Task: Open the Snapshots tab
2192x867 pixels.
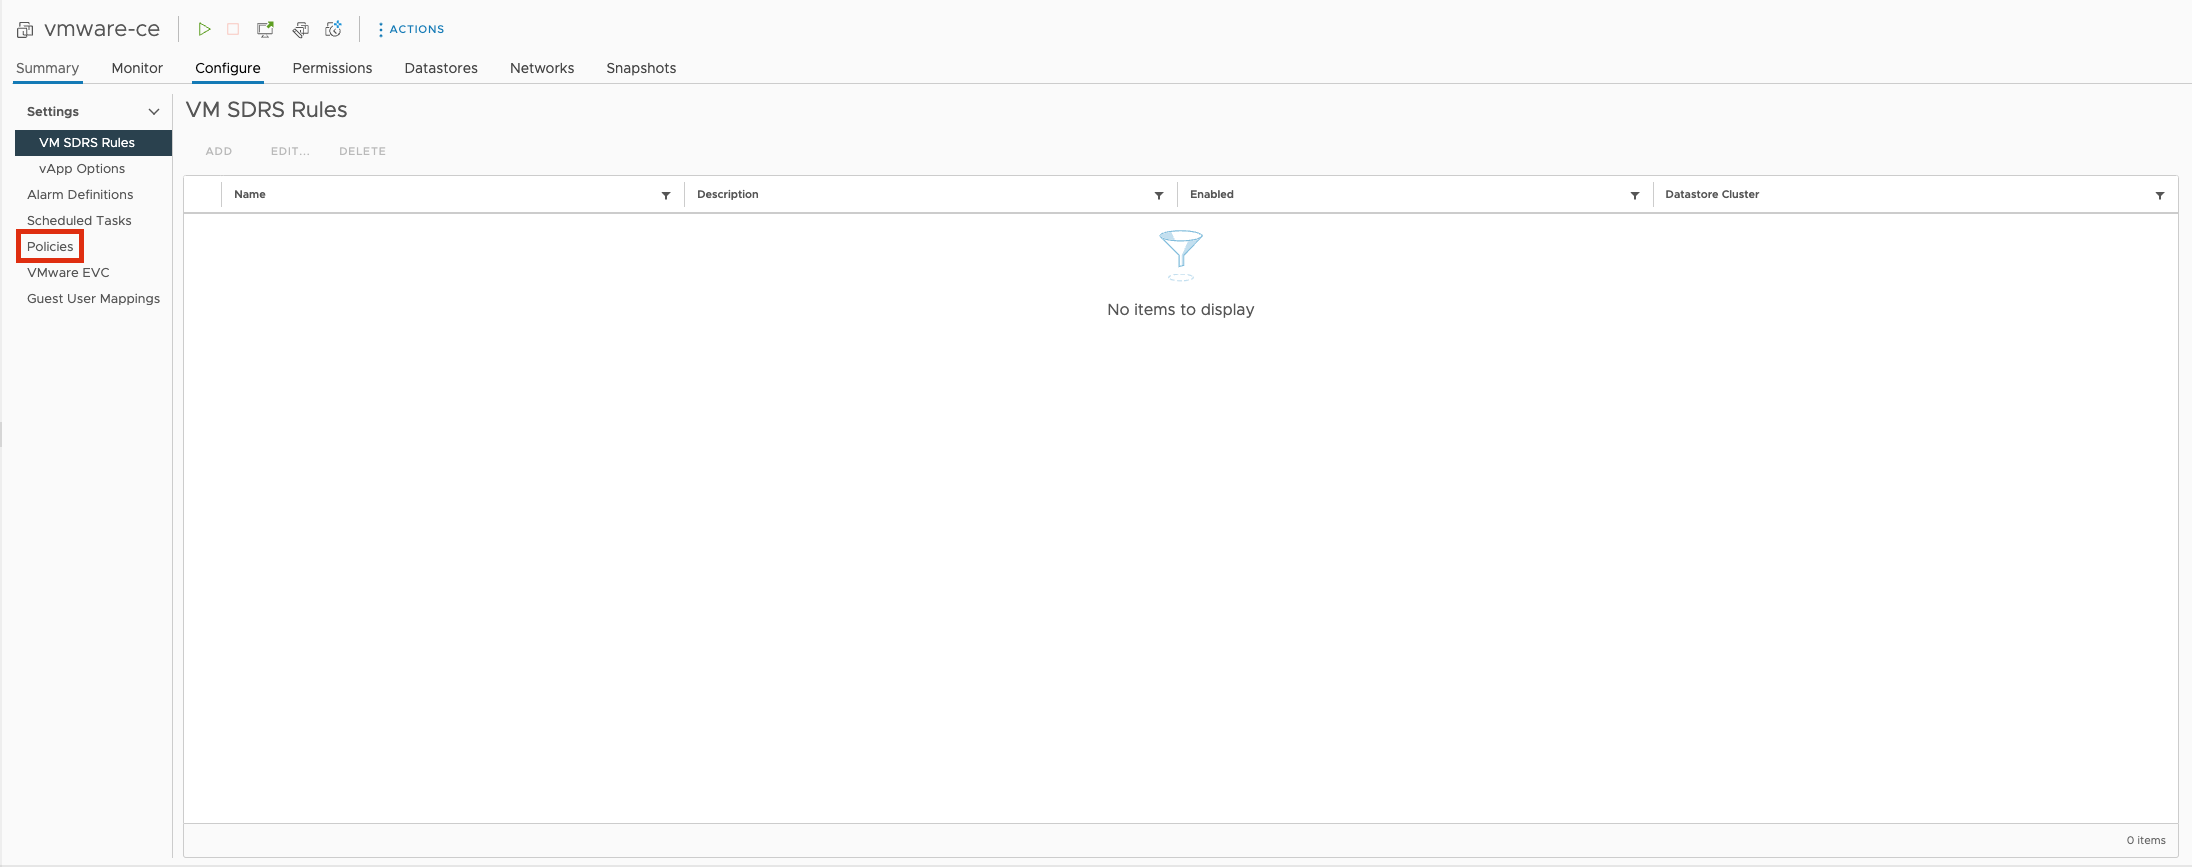Action: (641, 68)
